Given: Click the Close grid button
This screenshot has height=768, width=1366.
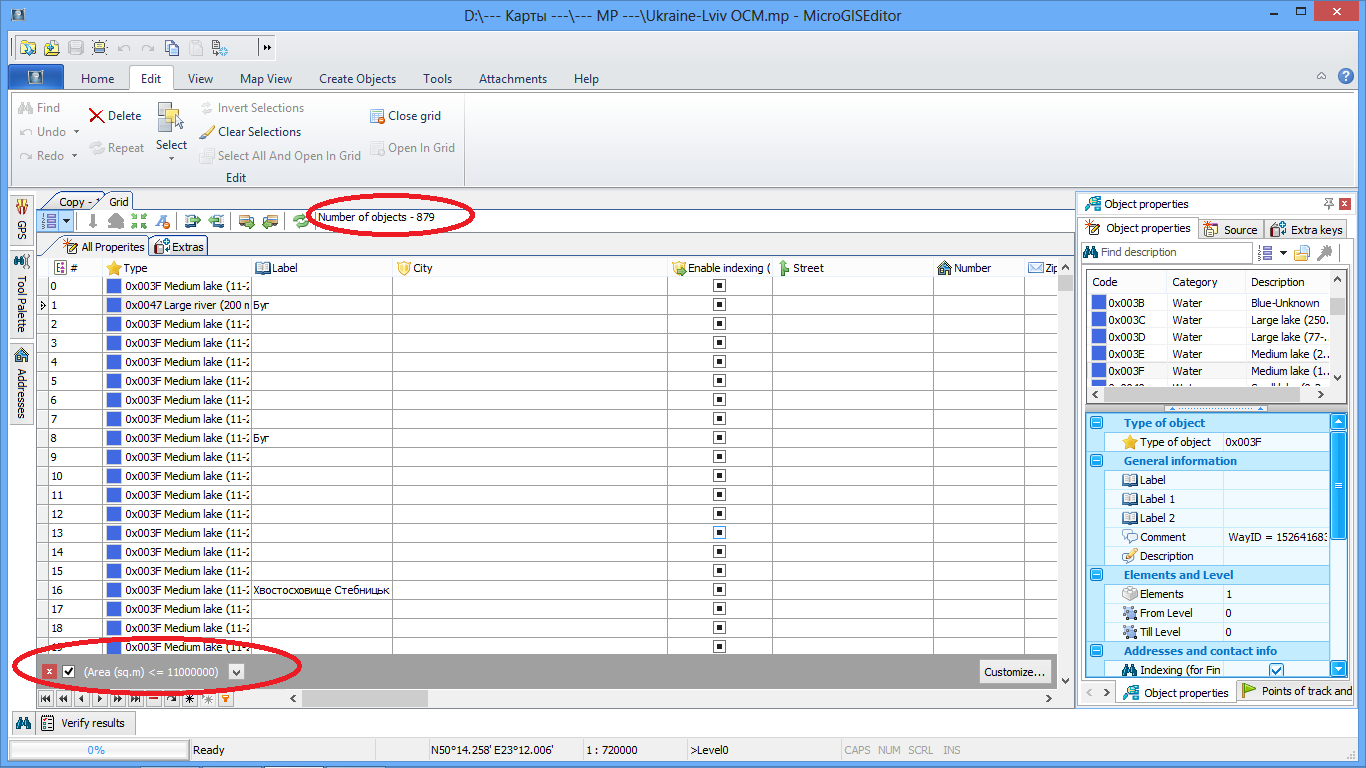Looking at the screenshot, I should [405, 116].
